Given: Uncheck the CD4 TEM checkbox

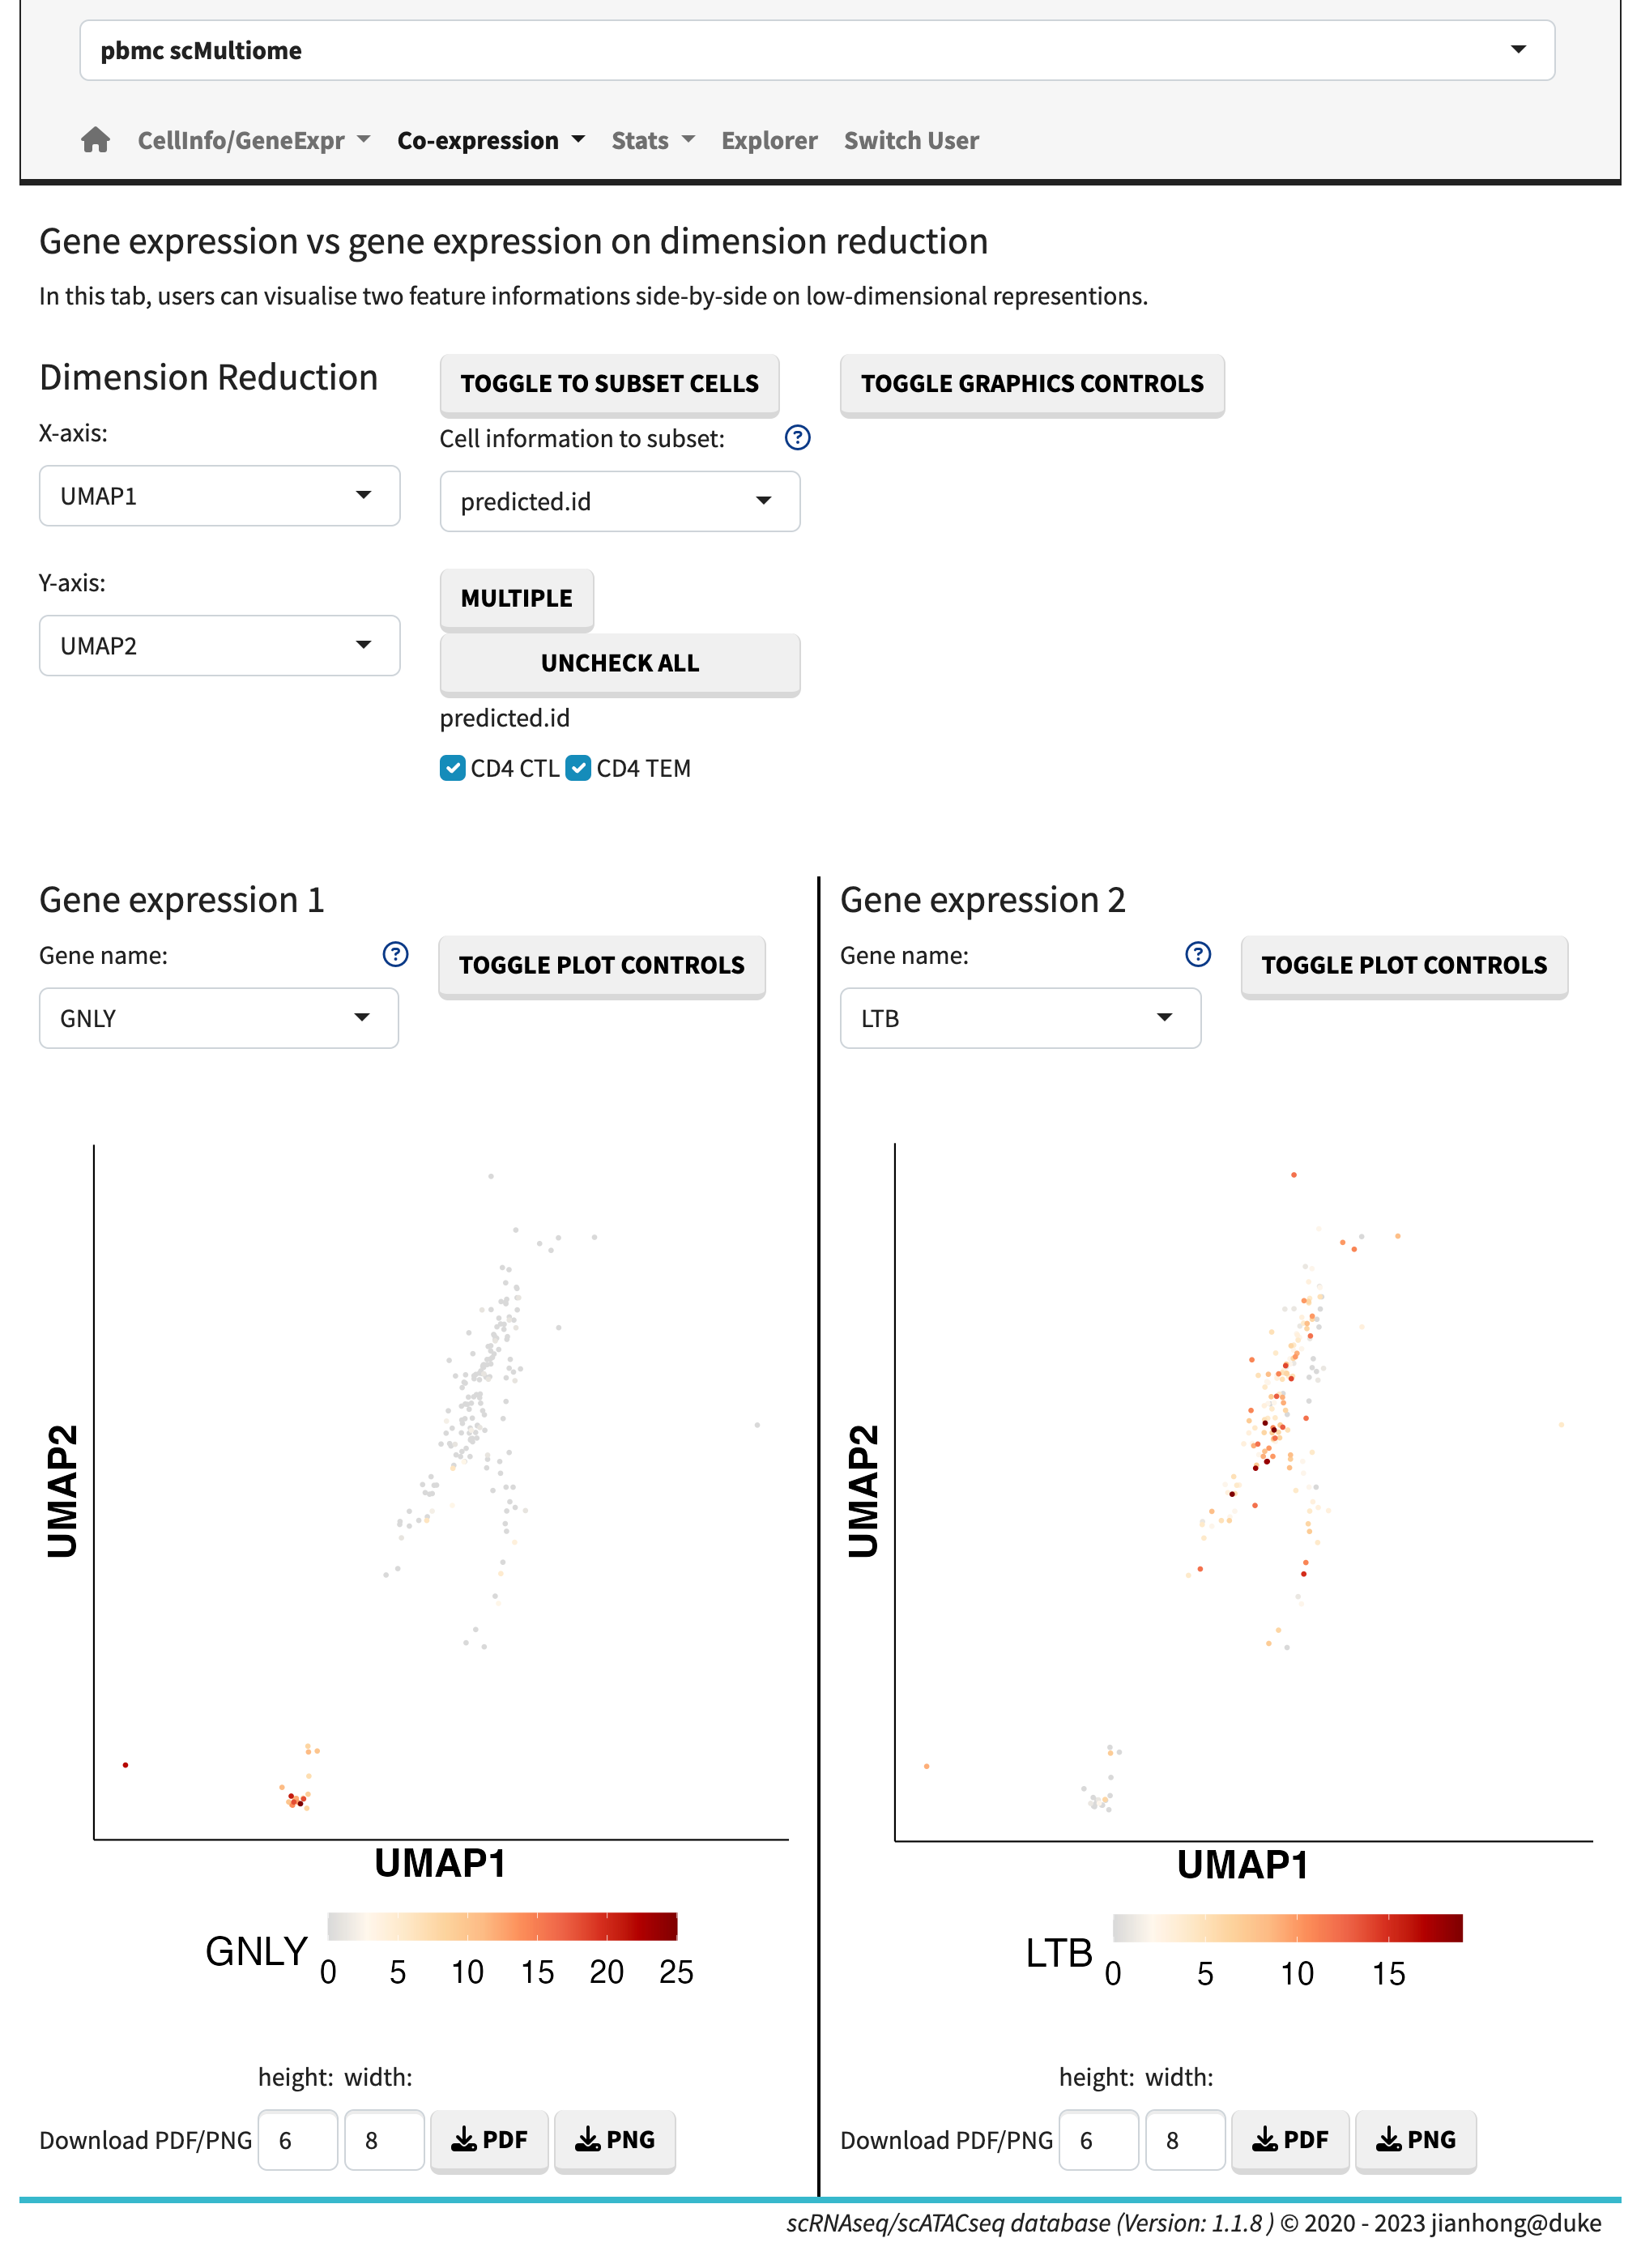Looking at the screenshot, I should tap(578, 768).
